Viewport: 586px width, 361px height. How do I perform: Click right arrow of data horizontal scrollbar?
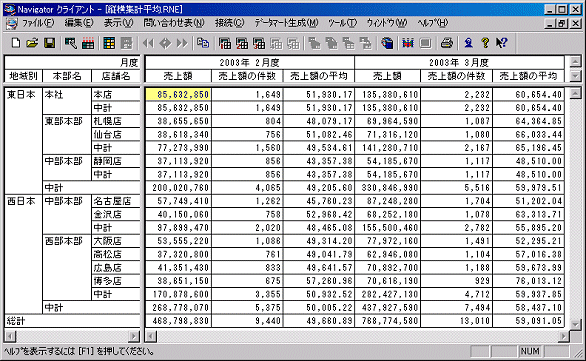564,336
